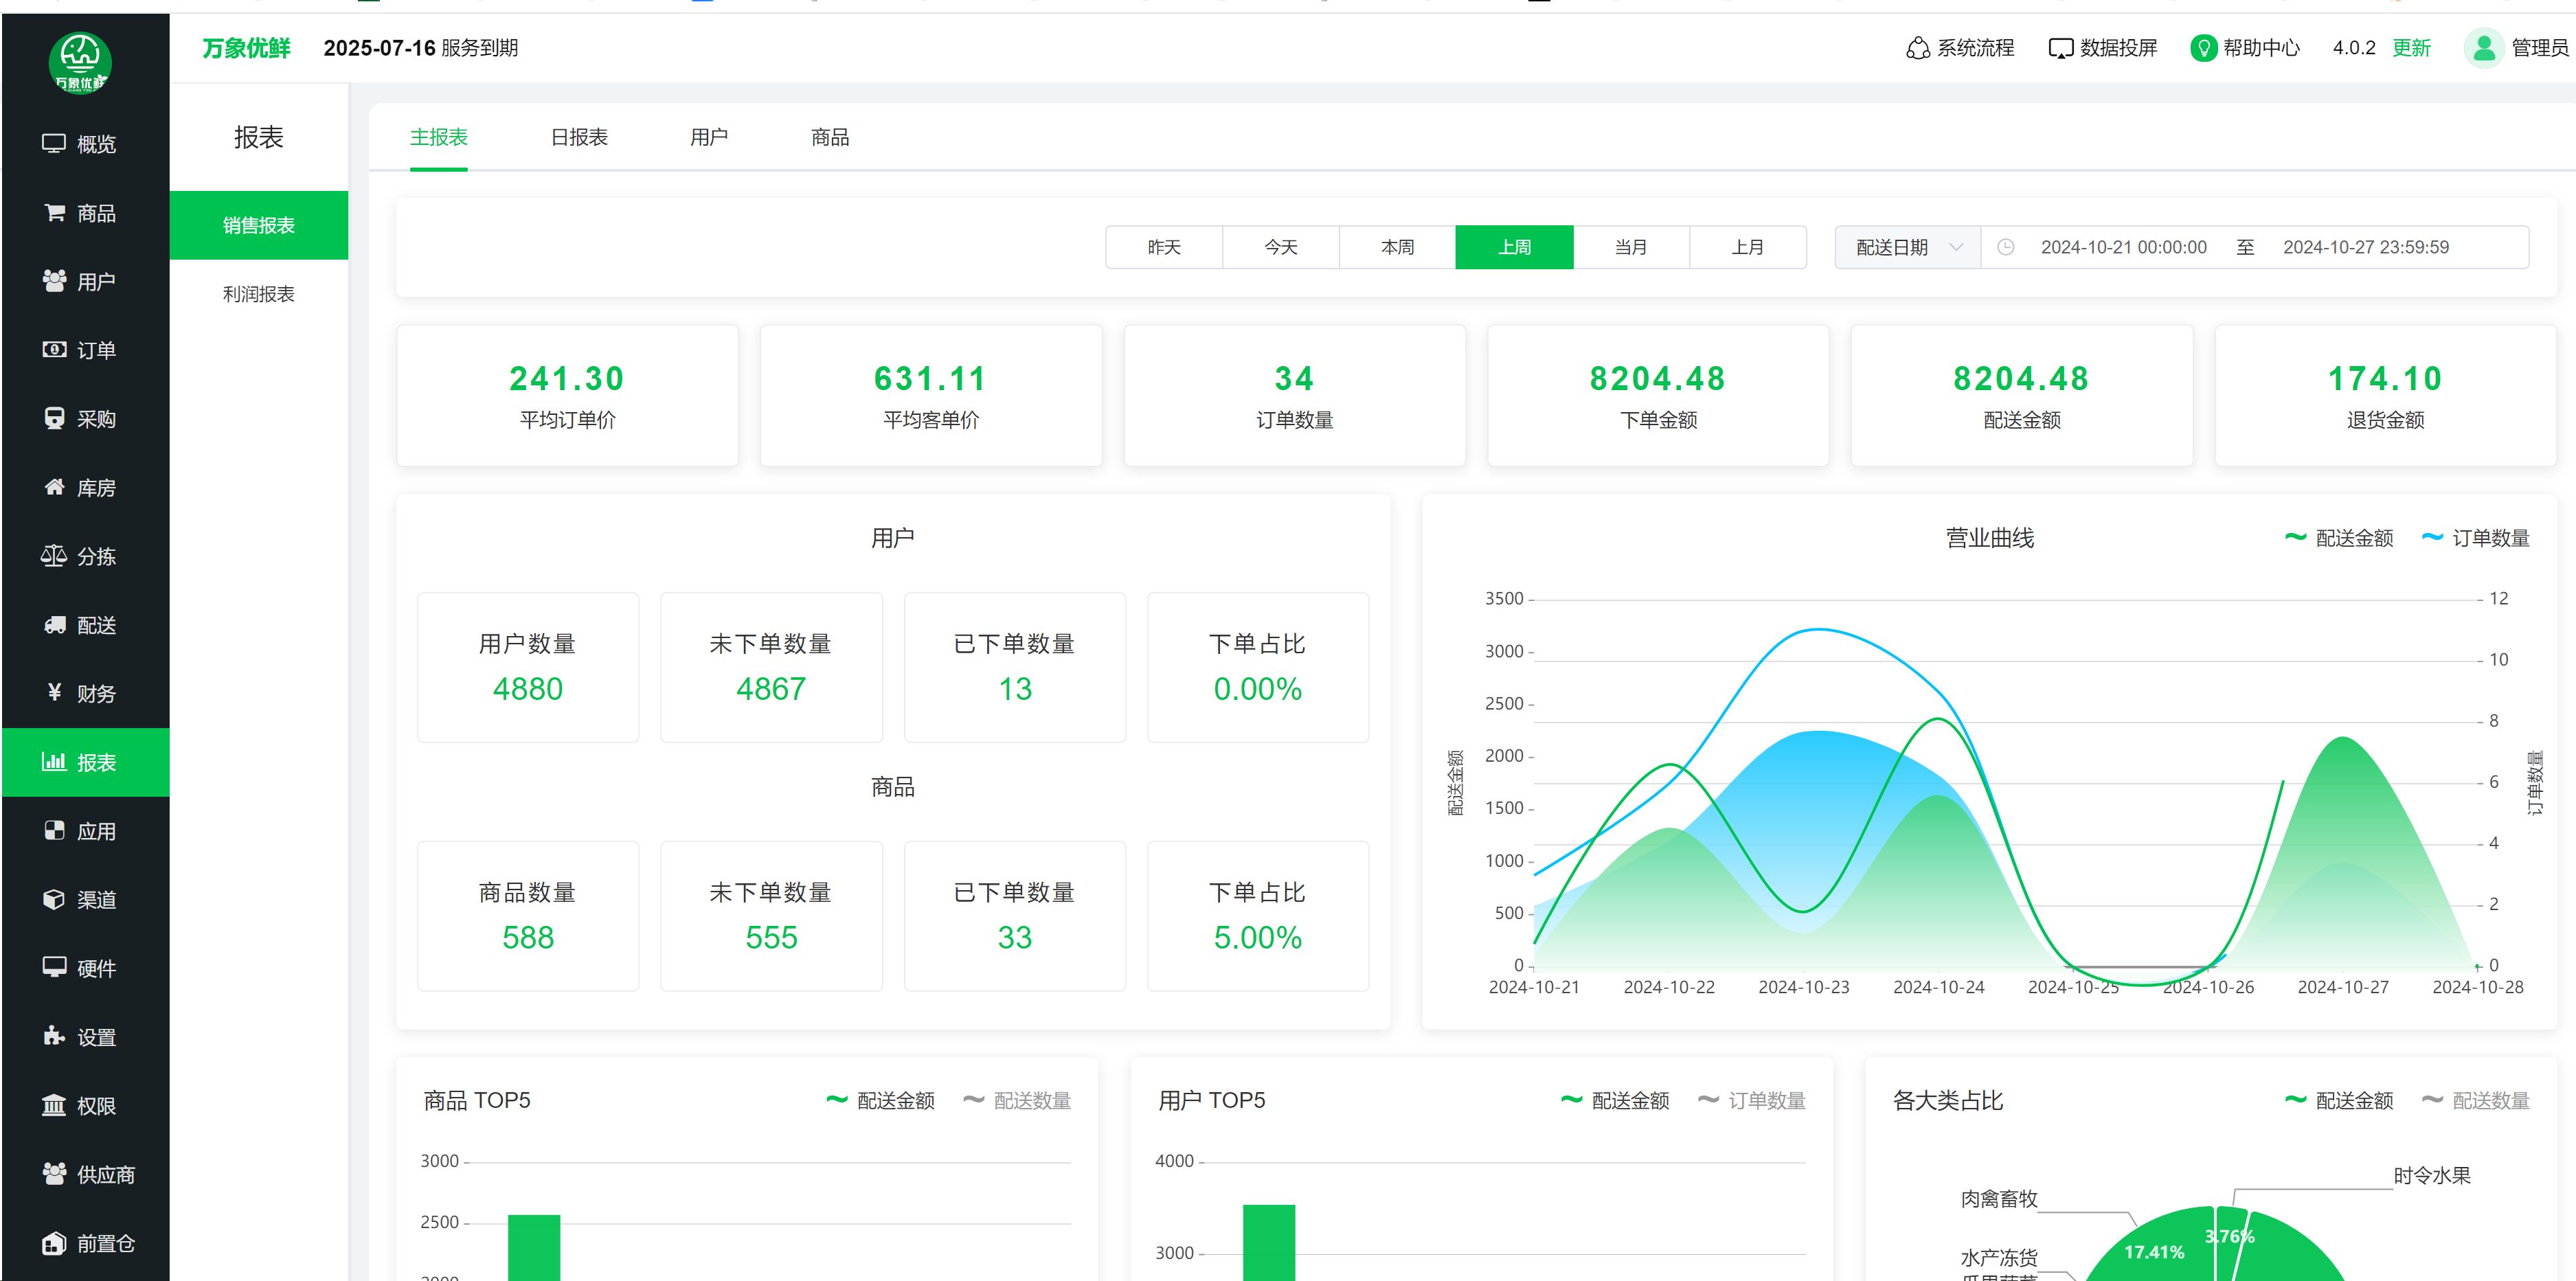Image resolution: width=2576 pixels, height=1281 pixels.
Task: Toggle 配送金额 legend in 营业曲线 chart
Action: point(2339,538)
